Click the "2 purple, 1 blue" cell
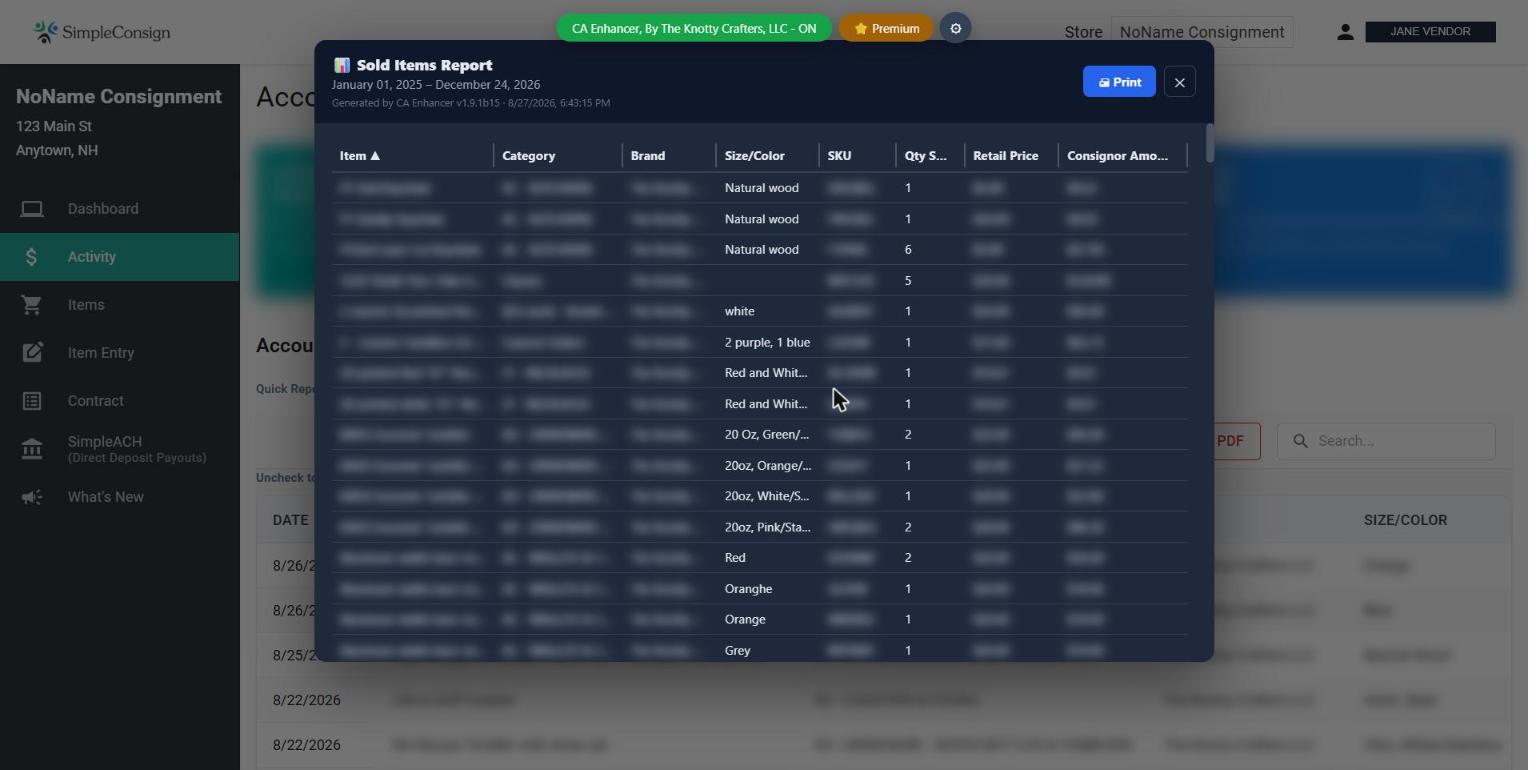Screen dimensions: 1536x770 click(x=767, y=342)
